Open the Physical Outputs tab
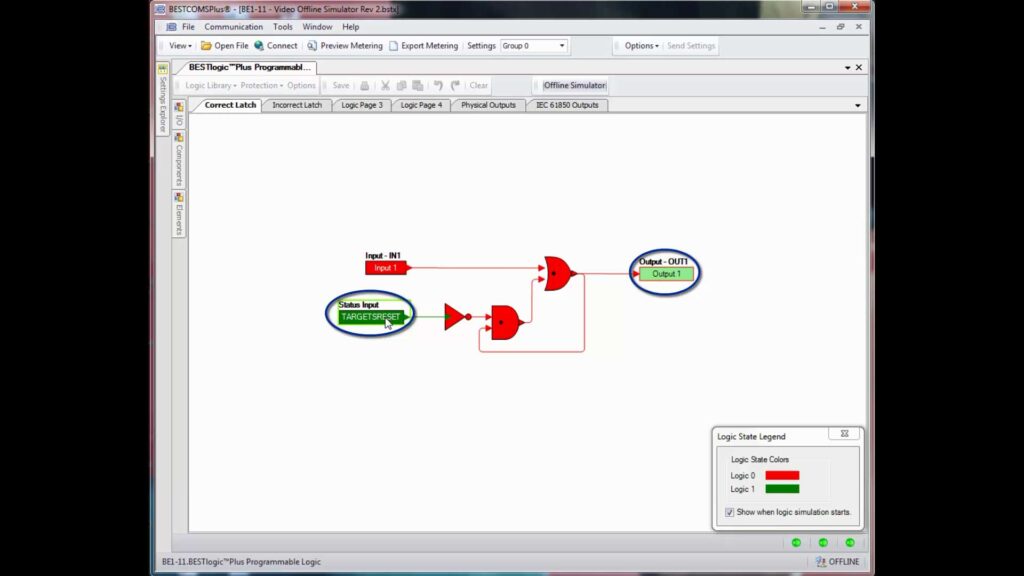Image resolution: width=1024 pixels, height=576 pixels. coord(488,105)
